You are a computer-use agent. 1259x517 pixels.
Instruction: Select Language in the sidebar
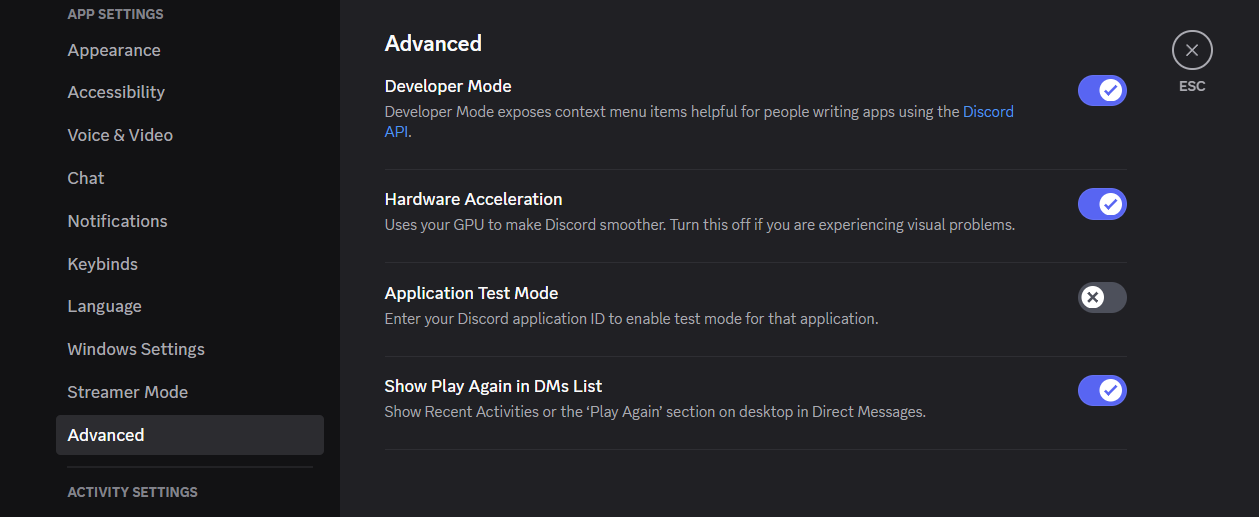(x=104, y=306)
